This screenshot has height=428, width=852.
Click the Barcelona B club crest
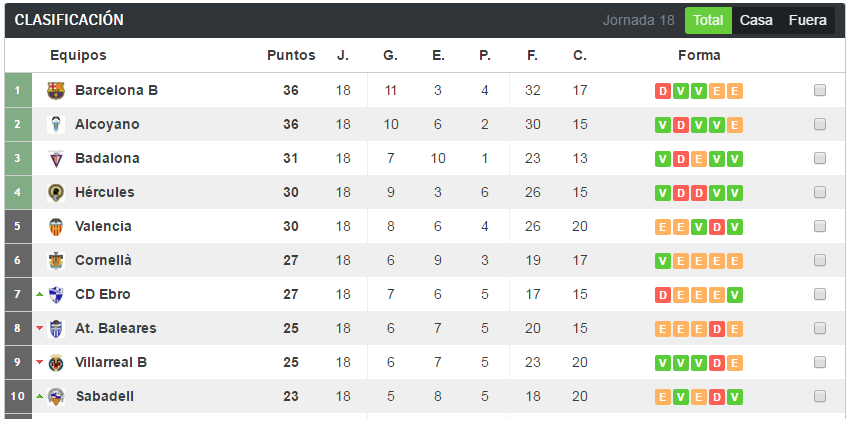[56, 91]
